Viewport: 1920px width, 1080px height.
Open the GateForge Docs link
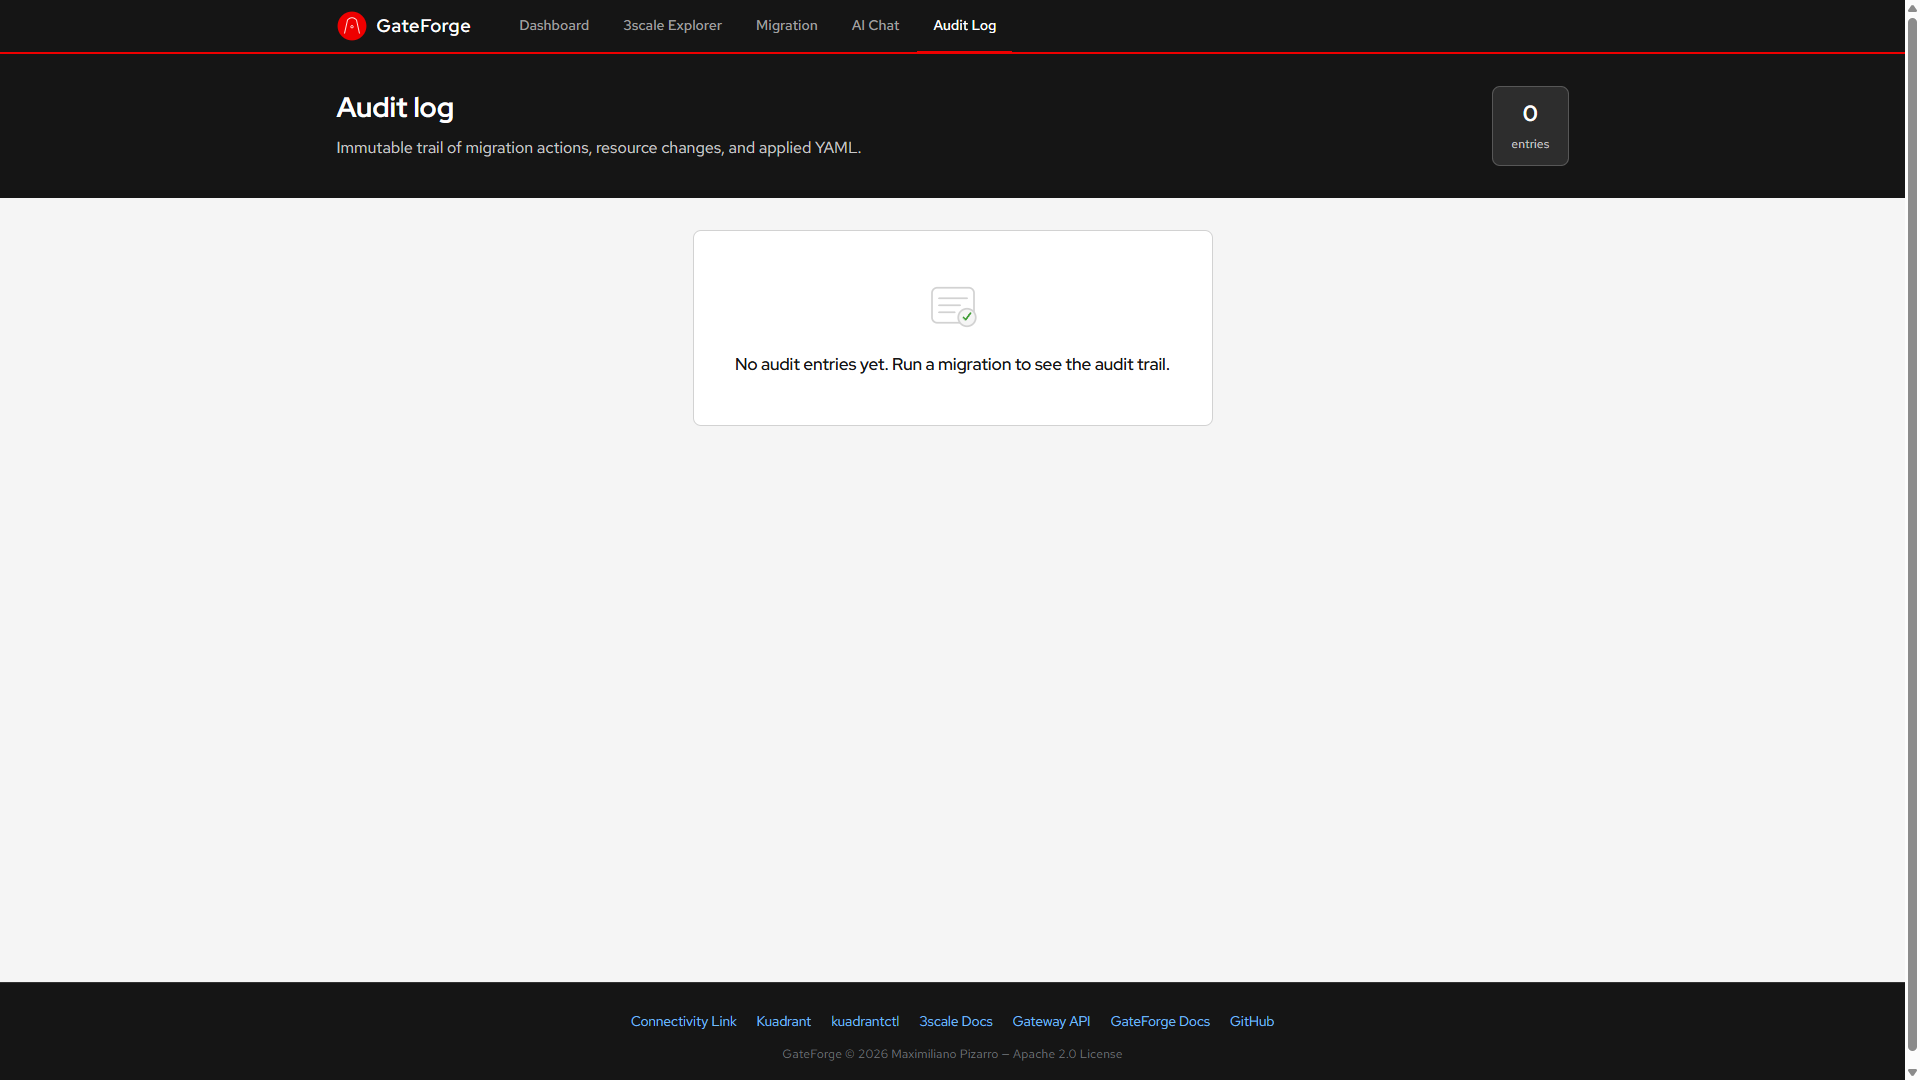click(x=1159, y=1021)
